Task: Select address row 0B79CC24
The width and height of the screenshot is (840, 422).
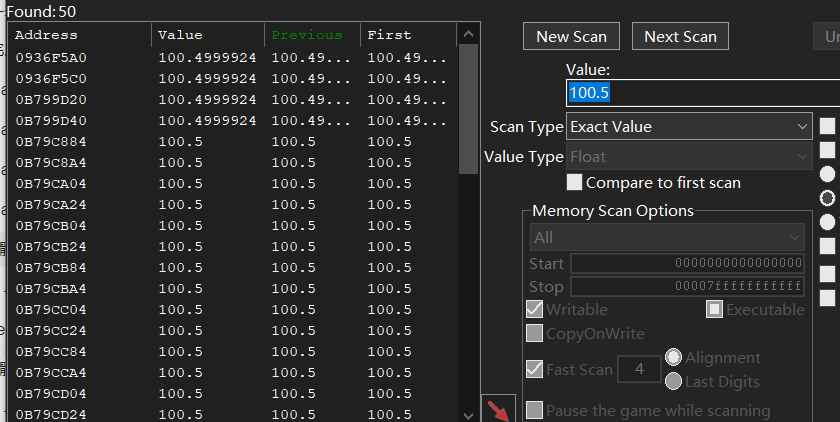Action: point(233,330)
